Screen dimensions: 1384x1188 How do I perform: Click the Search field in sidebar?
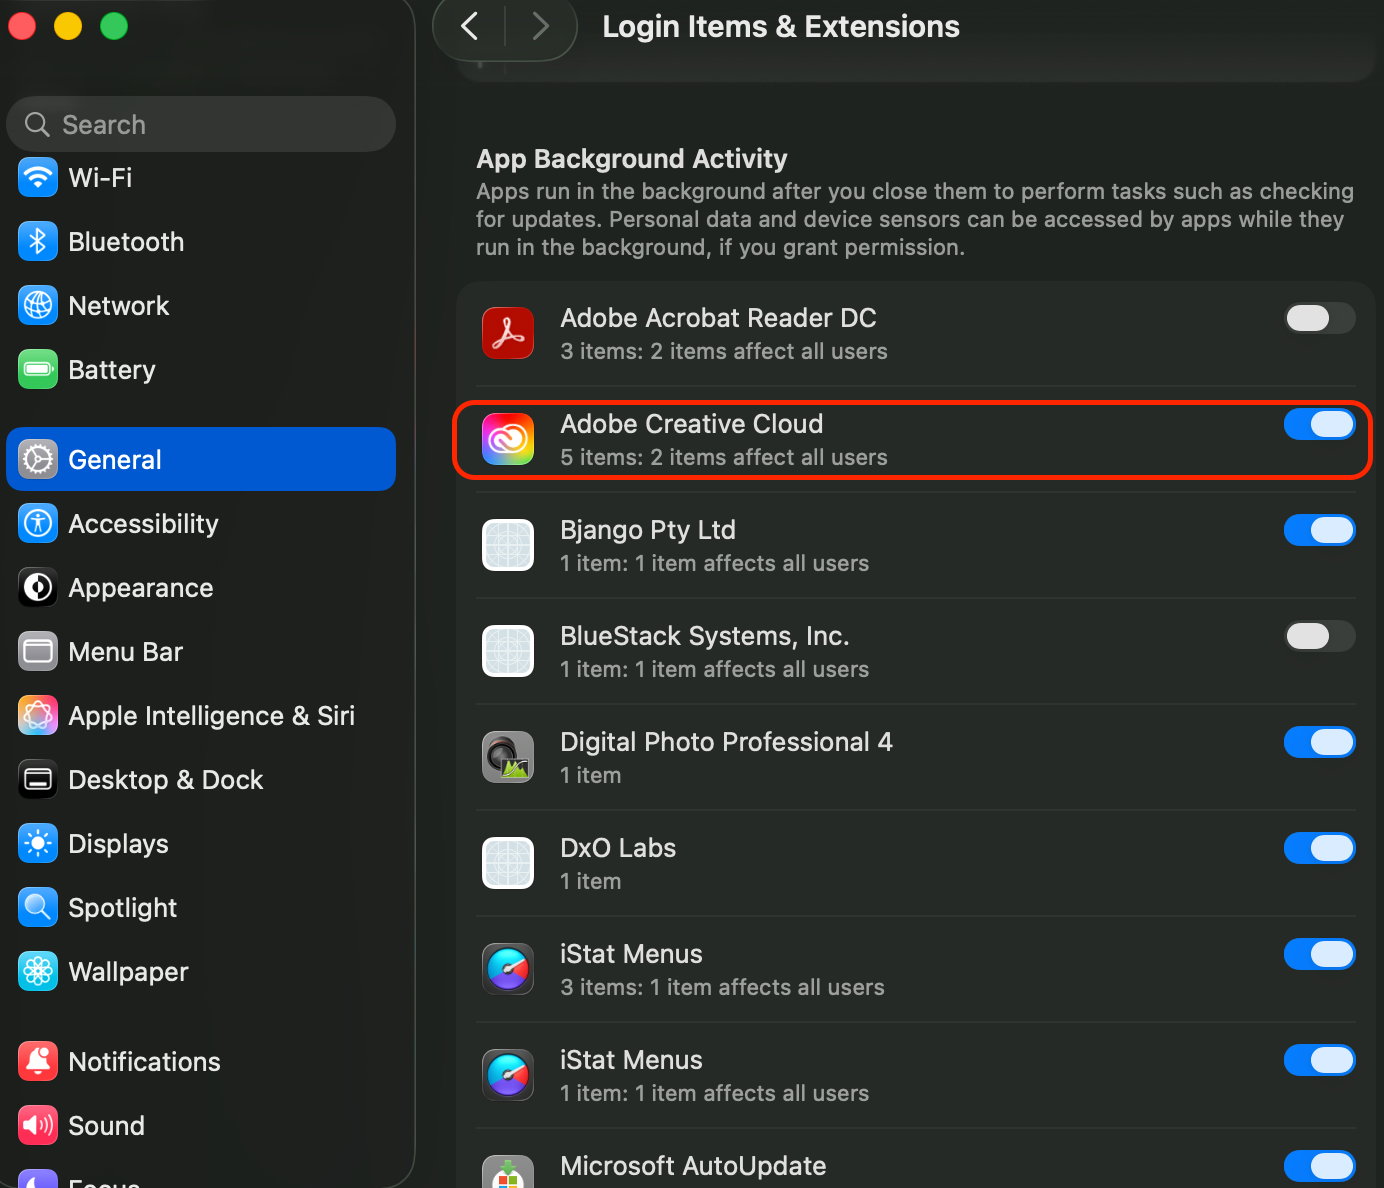point(200,124)
